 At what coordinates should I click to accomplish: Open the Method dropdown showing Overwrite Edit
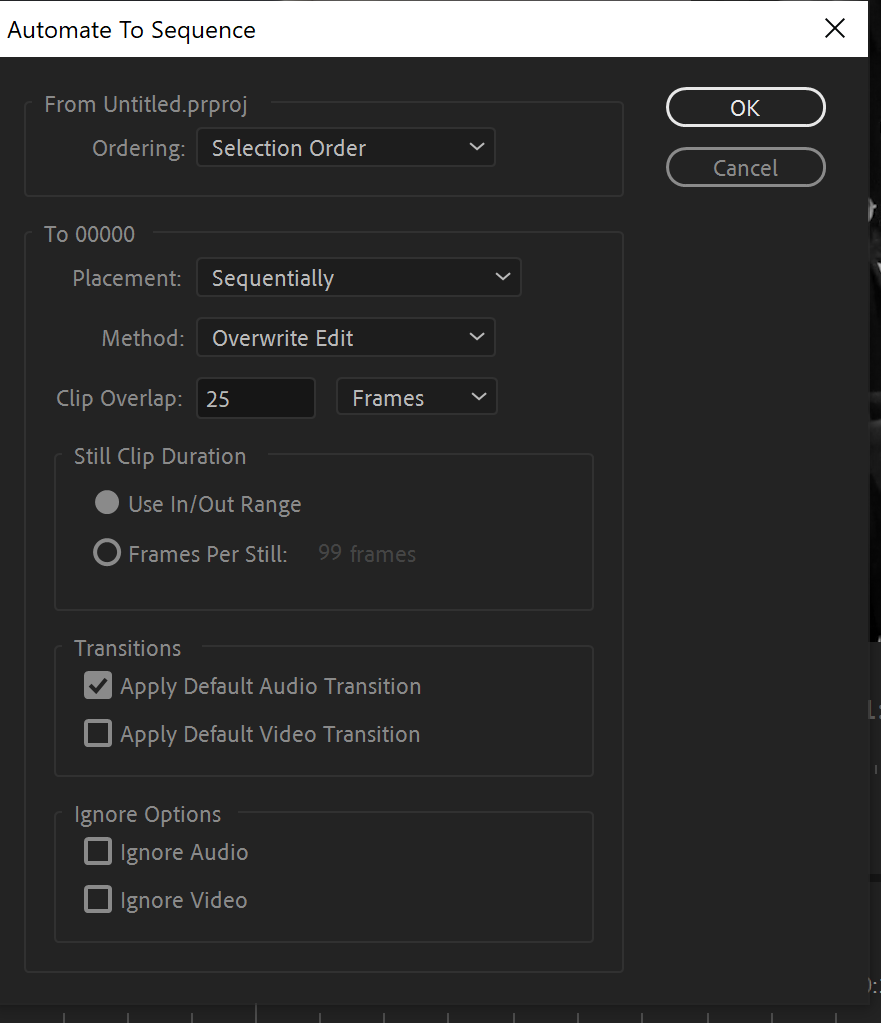point(345,338)
